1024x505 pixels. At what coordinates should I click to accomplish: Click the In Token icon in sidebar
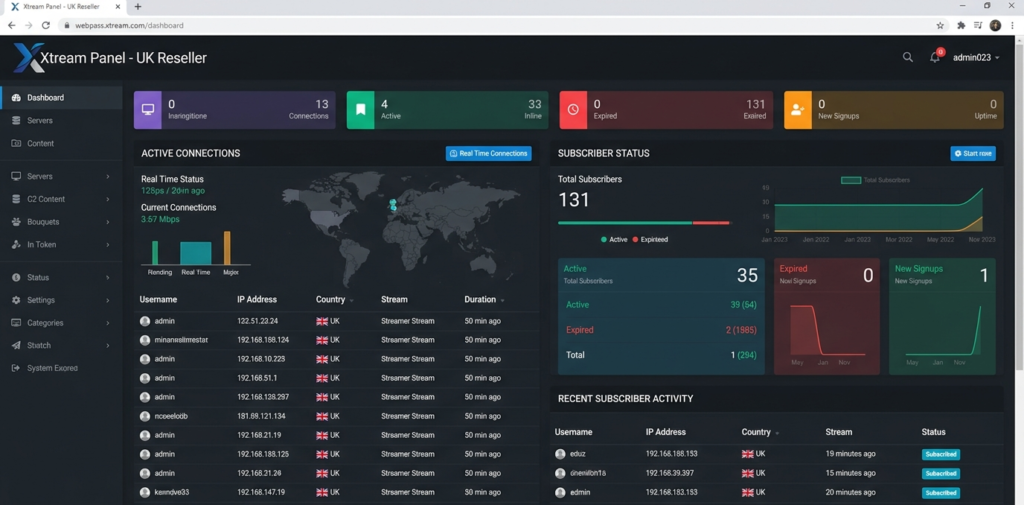click(x=16, y=245)
